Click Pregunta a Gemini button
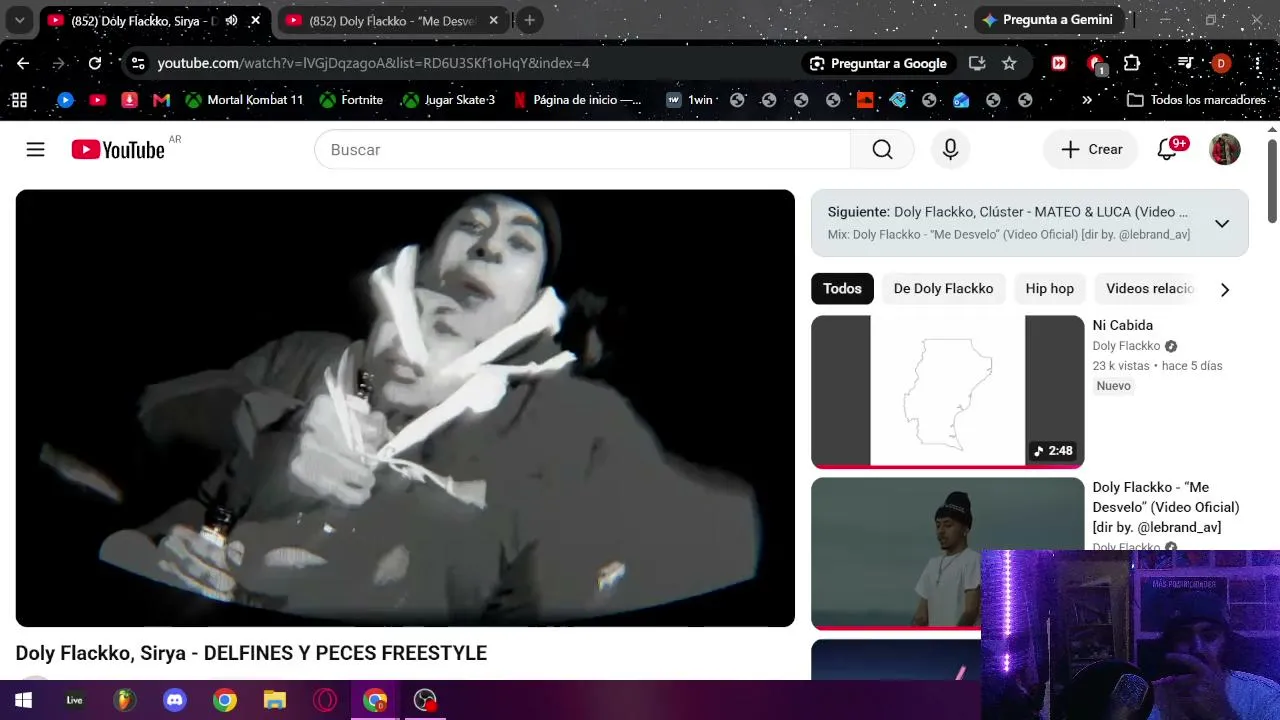This screenshot has width=1280, height=720. point(1047,20)
